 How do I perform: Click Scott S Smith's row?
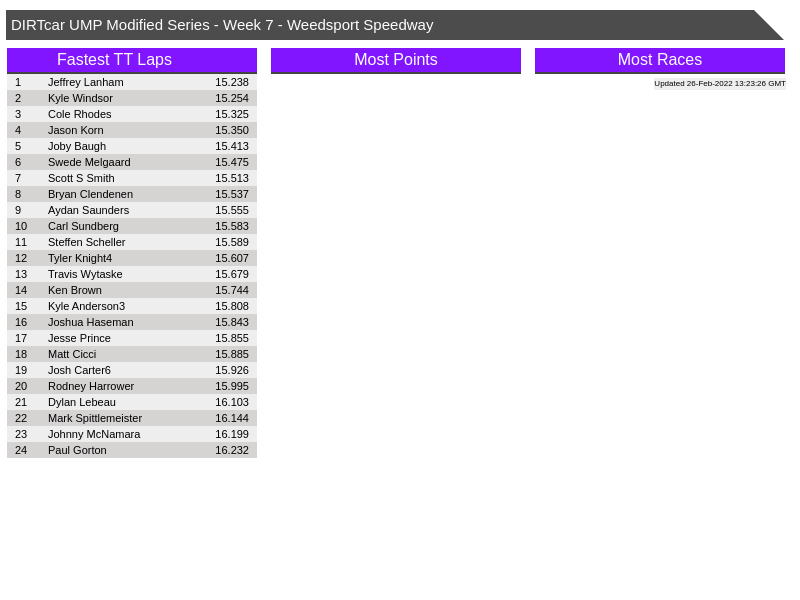[81, 178]
